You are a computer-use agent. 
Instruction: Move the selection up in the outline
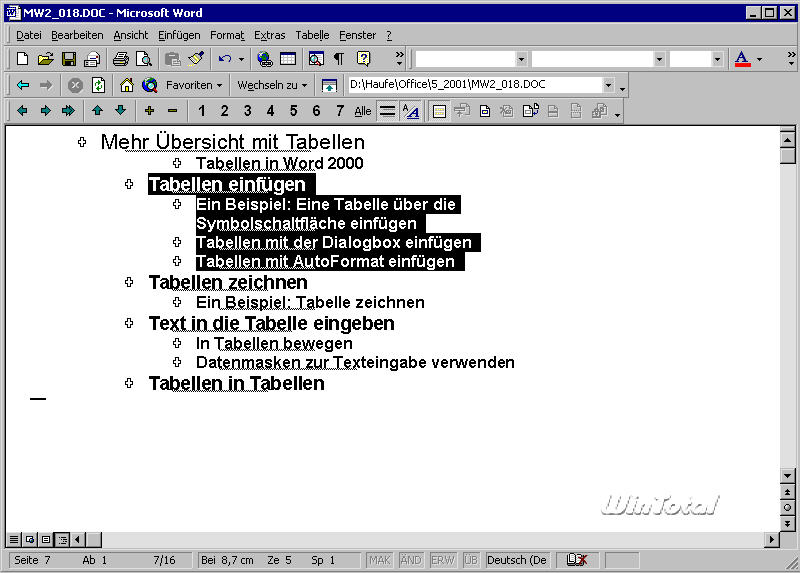(97, 111)
